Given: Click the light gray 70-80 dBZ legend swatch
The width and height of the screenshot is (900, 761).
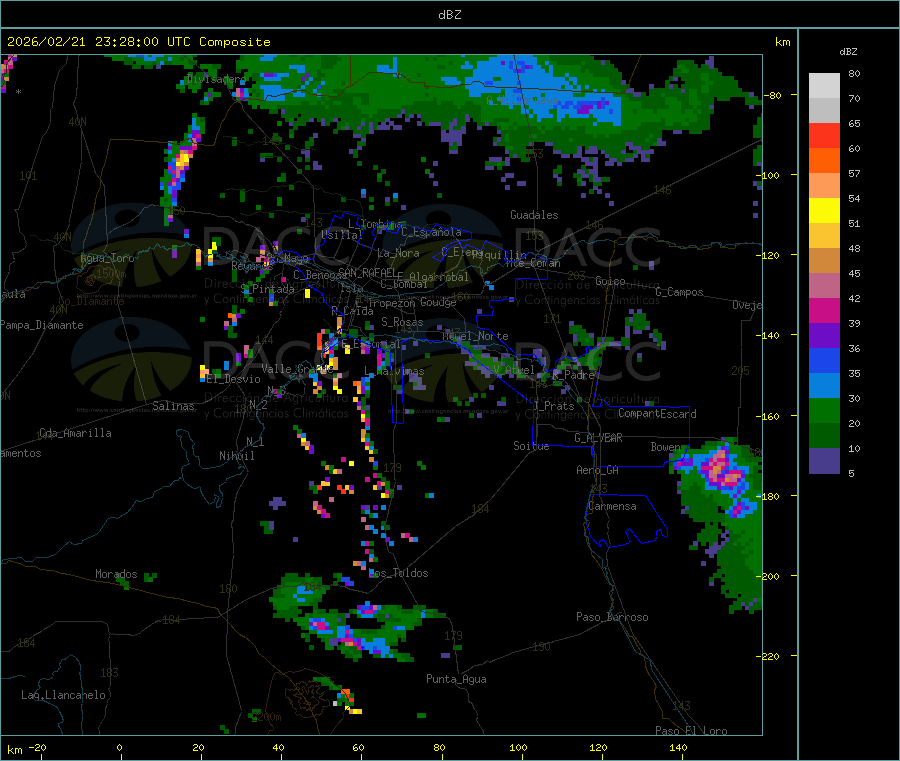Looking at the screenshot, I should 824,86.
